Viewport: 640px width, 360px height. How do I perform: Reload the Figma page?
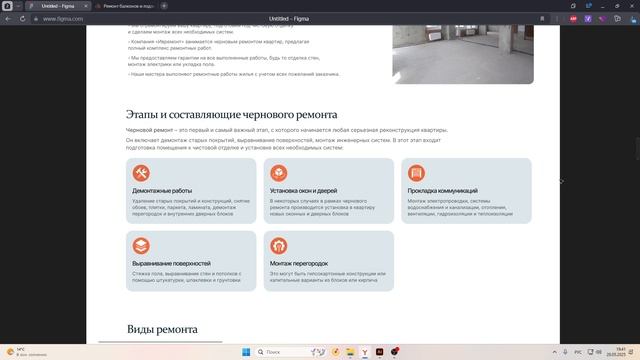(x=22, y=19)
